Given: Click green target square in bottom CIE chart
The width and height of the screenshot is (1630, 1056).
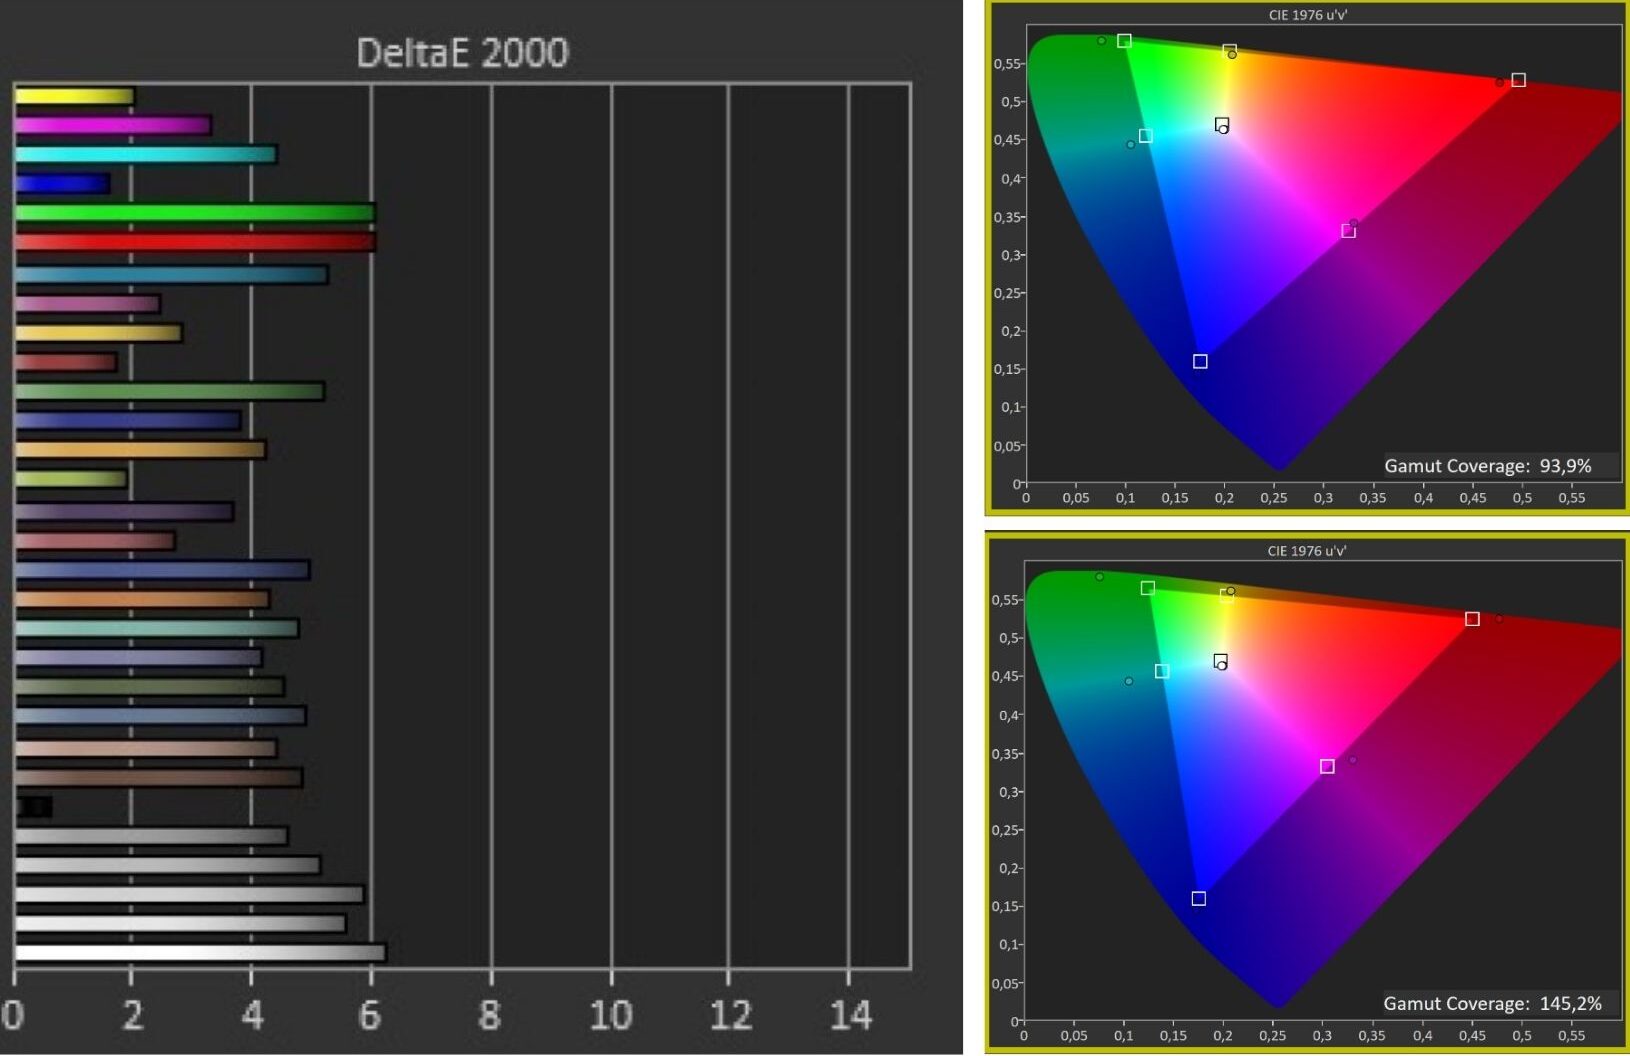Looking at the screenshot, I should pos(1147,588).
